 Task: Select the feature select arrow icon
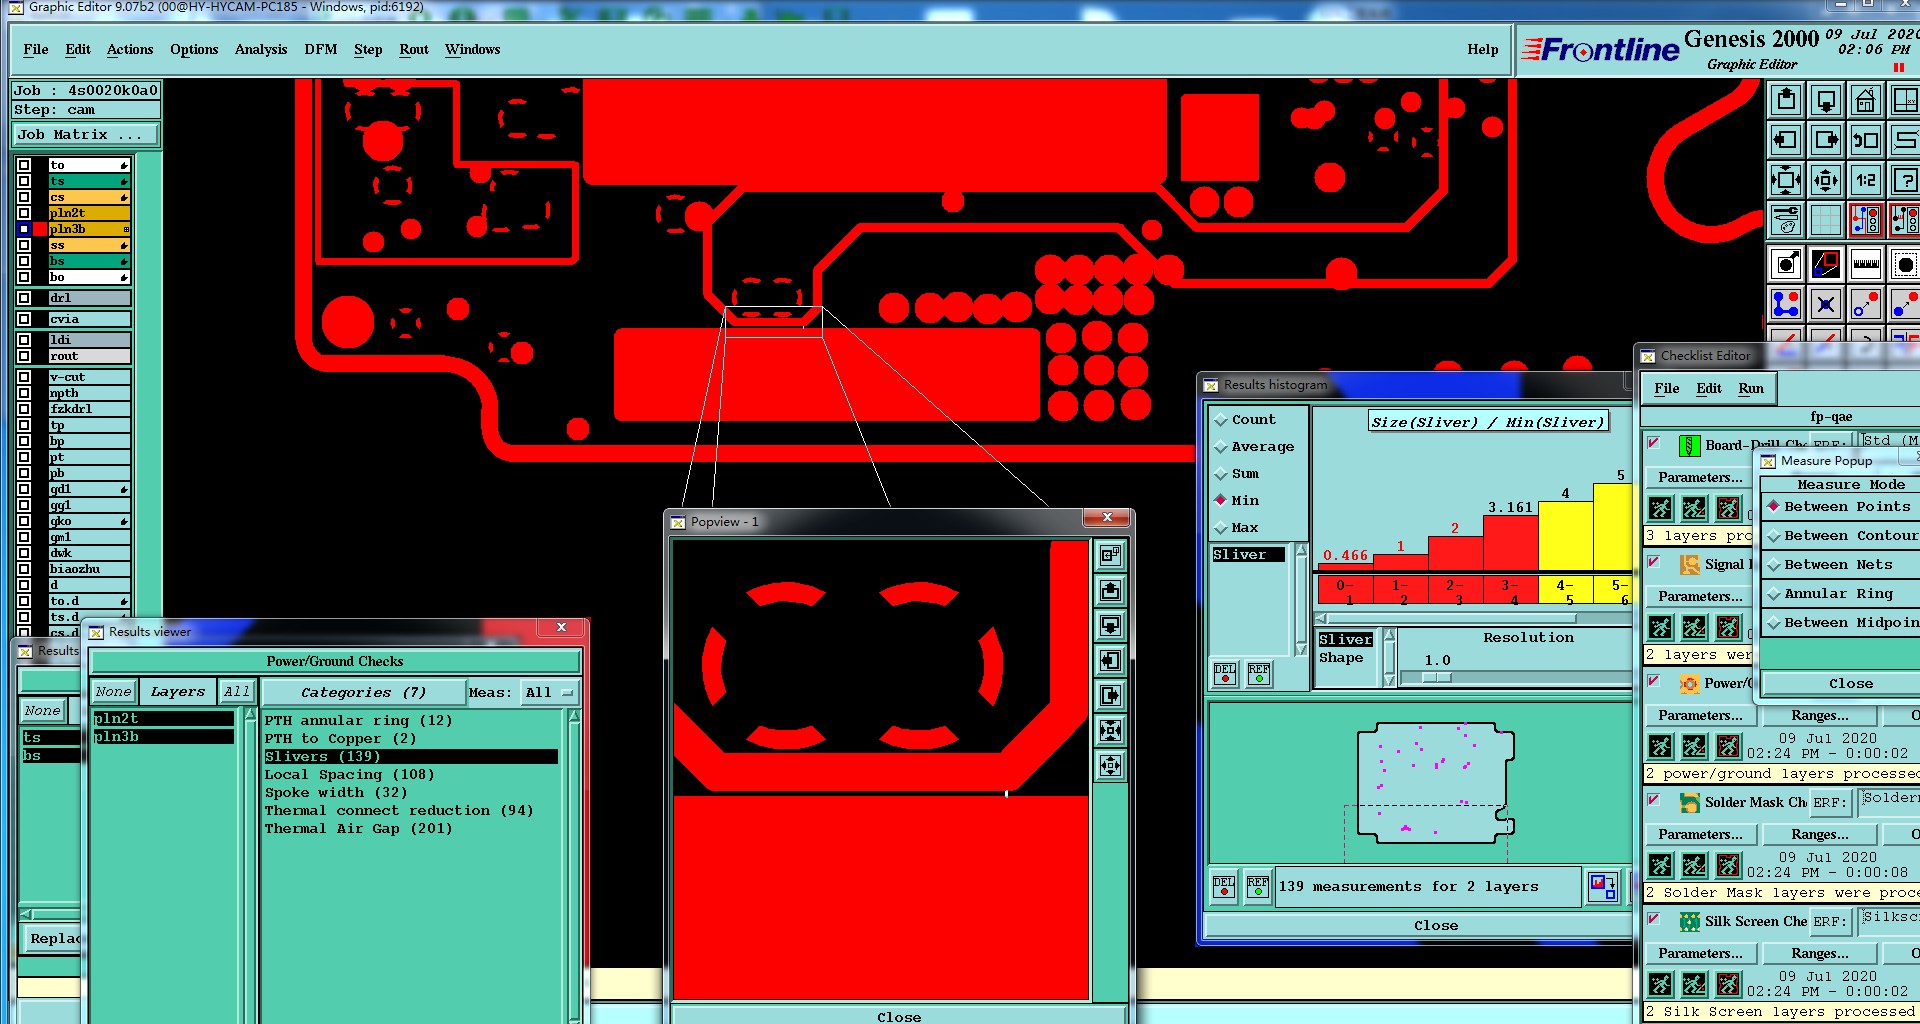[1786, 265]
